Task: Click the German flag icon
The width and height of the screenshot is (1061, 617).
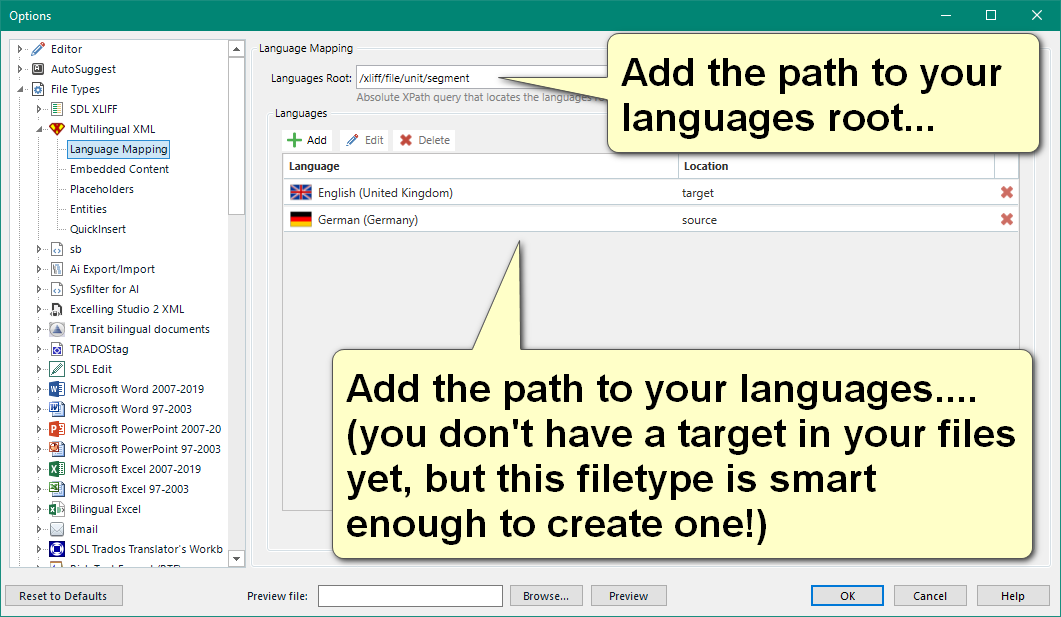Action: click(300, 219)
